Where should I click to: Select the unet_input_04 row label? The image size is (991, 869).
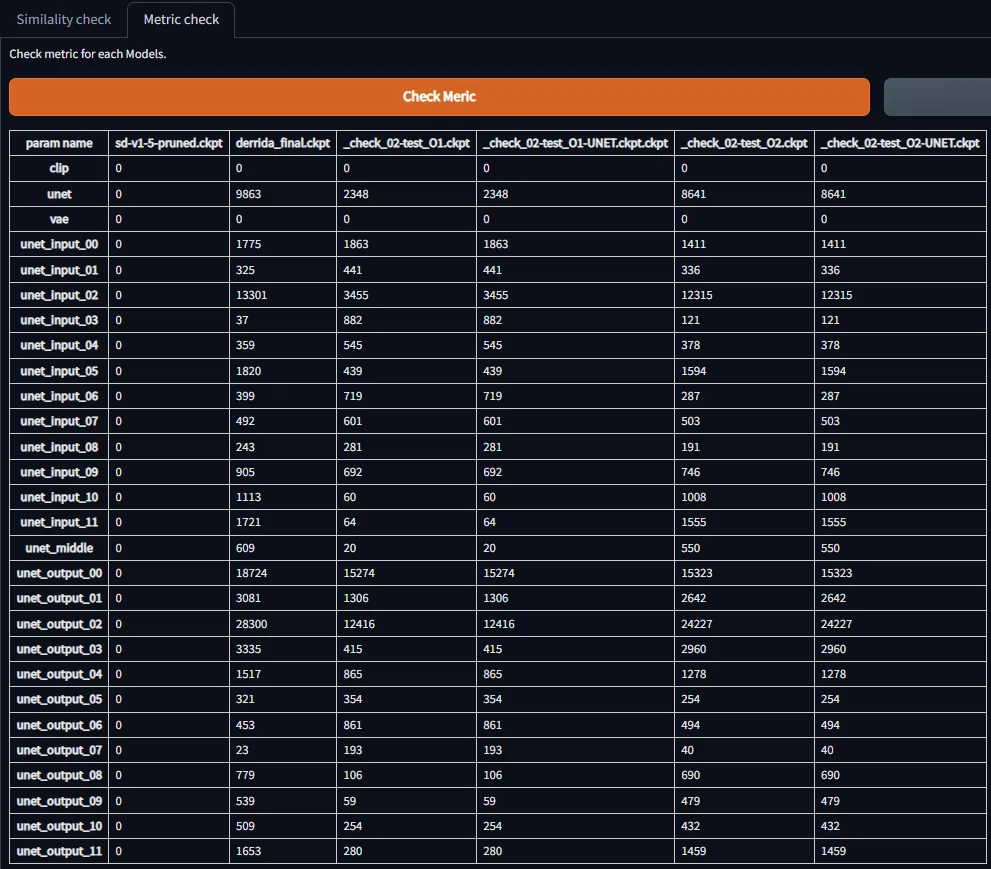coord(59,345)
